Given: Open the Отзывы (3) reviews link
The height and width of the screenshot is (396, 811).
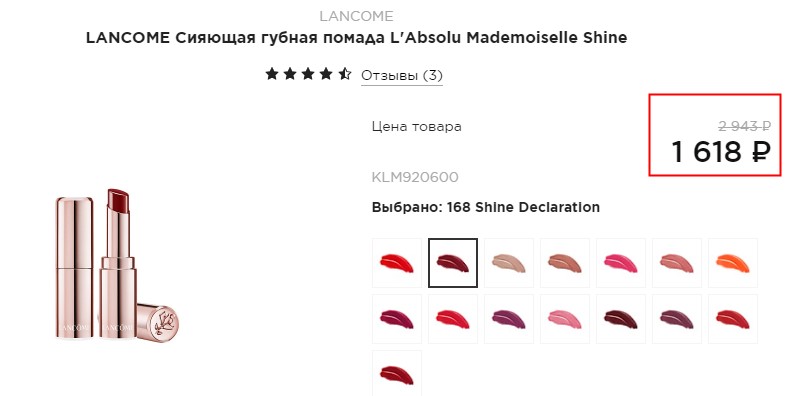Looking at the screenshot, I should (402, 75).
